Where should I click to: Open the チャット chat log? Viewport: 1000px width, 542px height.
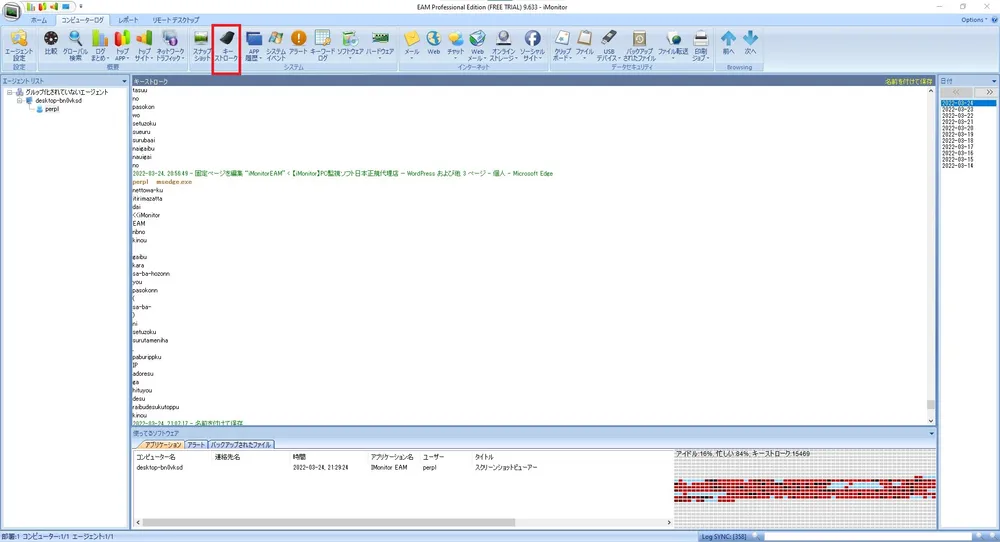(x=455, y=43)
